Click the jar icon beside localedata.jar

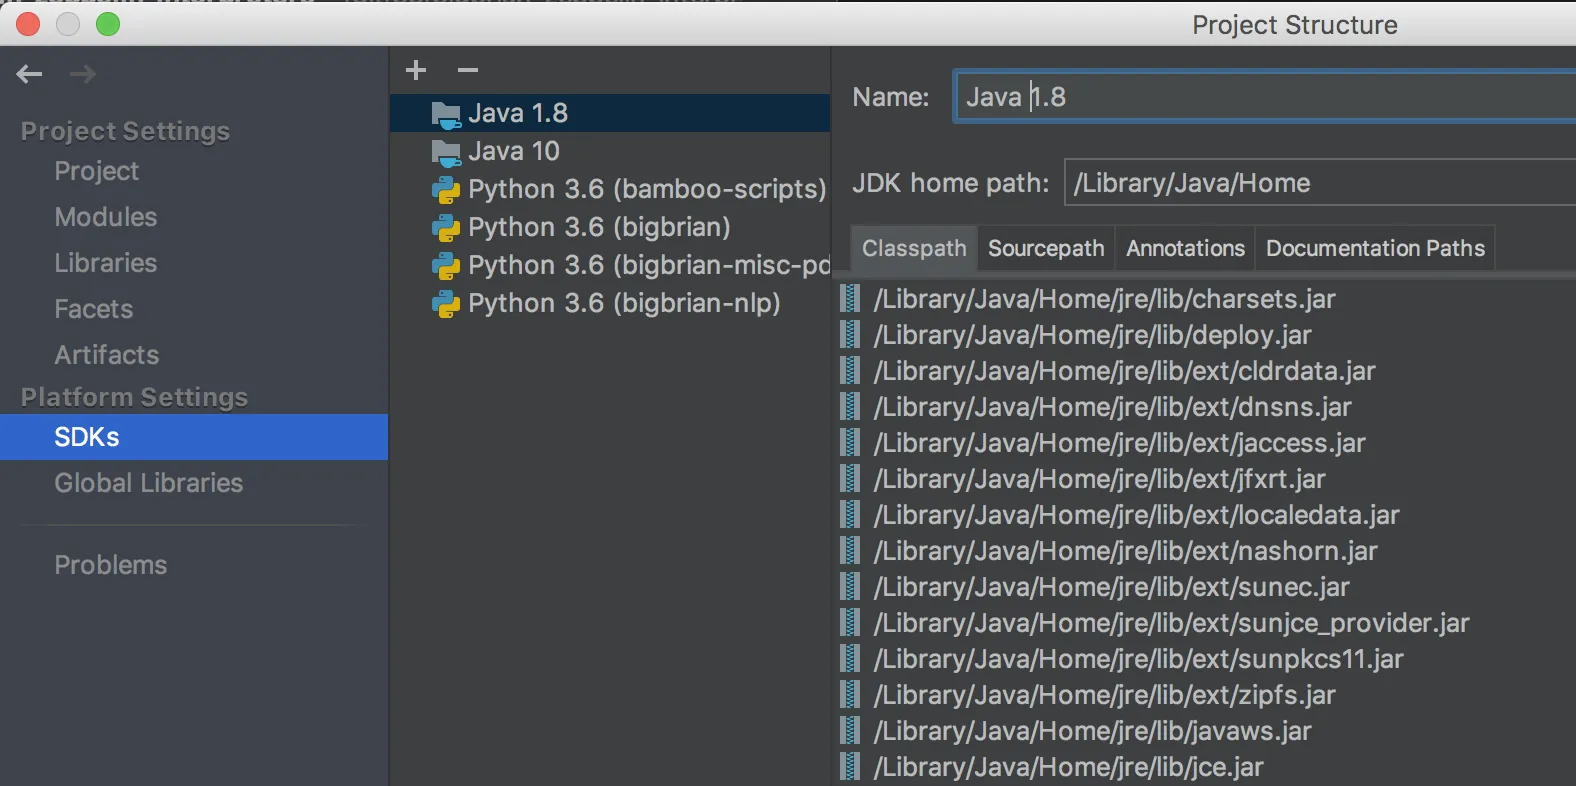(850, 514)
